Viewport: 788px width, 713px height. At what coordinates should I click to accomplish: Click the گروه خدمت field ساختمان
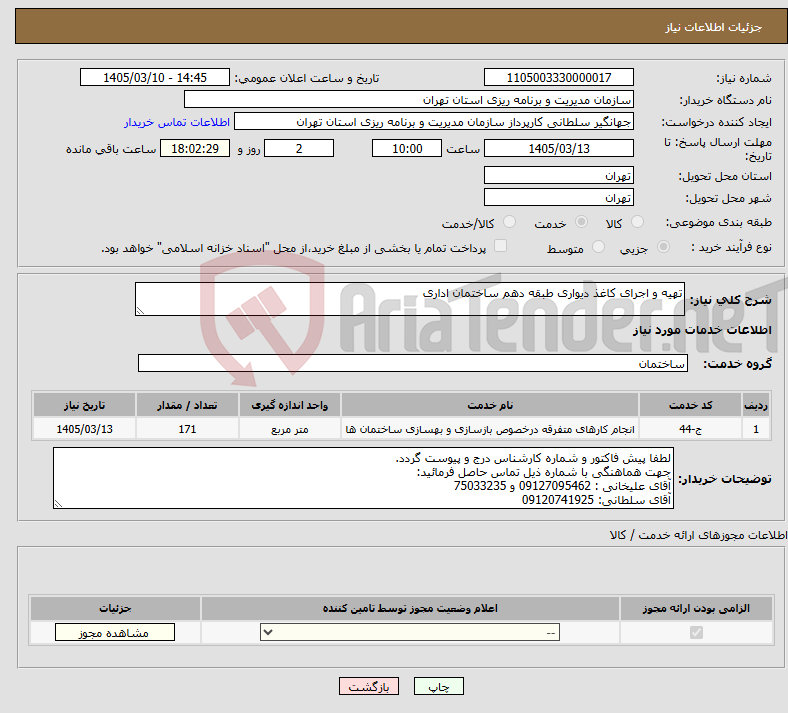coord(413,363)
